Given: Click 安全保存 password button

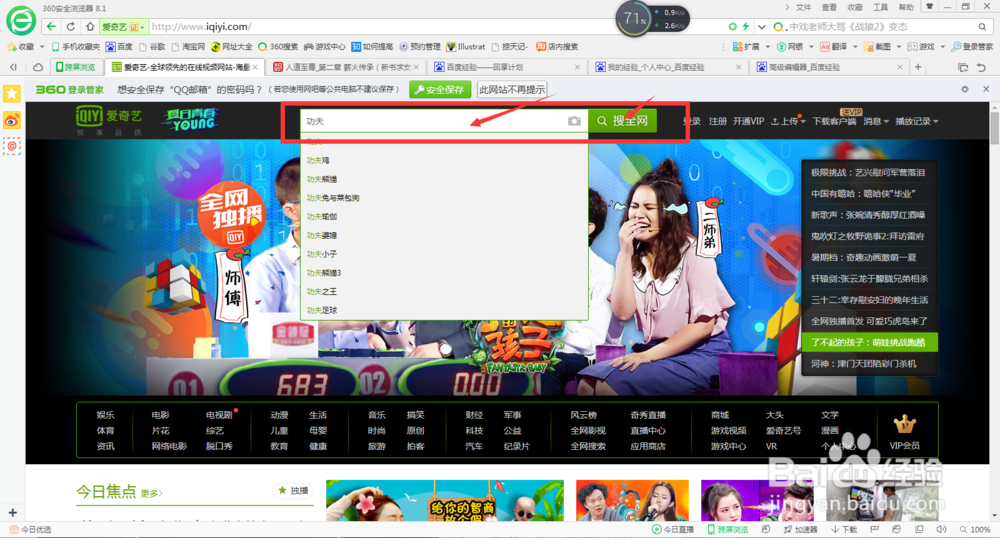Looking at the screenshot, I should (440, 89).
